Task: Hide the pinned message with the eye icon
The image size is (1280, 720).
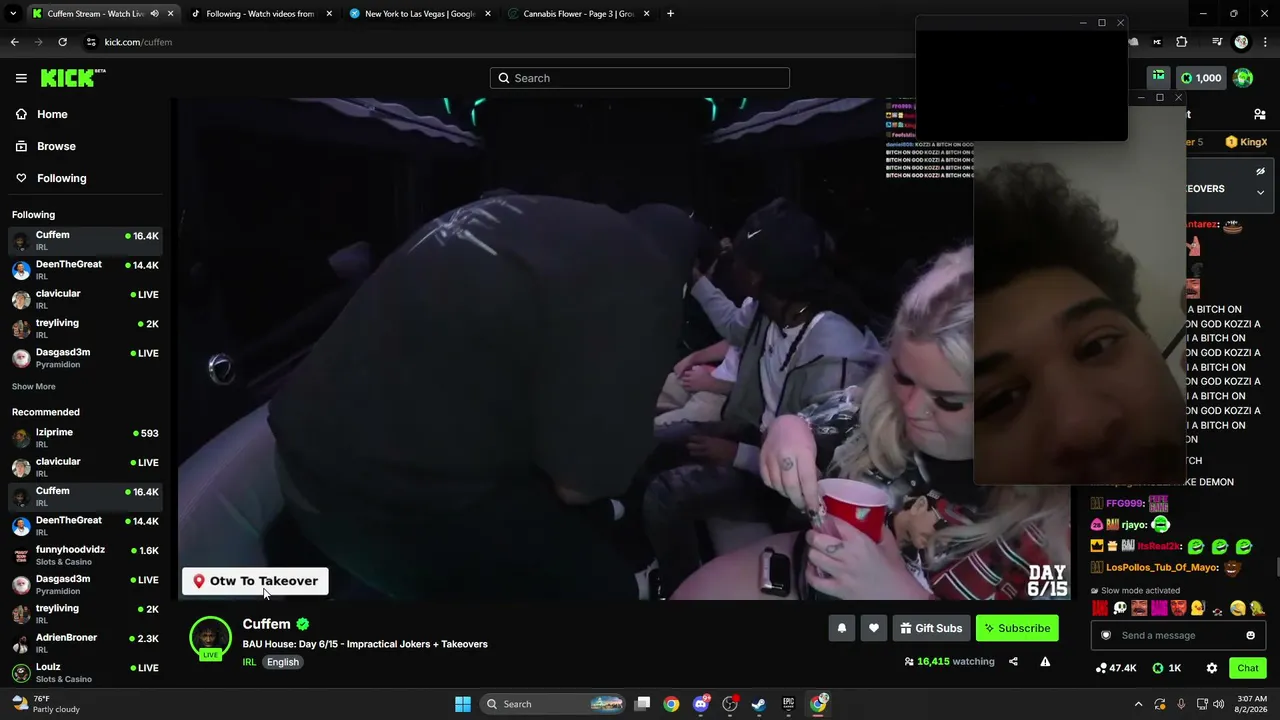Action: [1260, 171]
